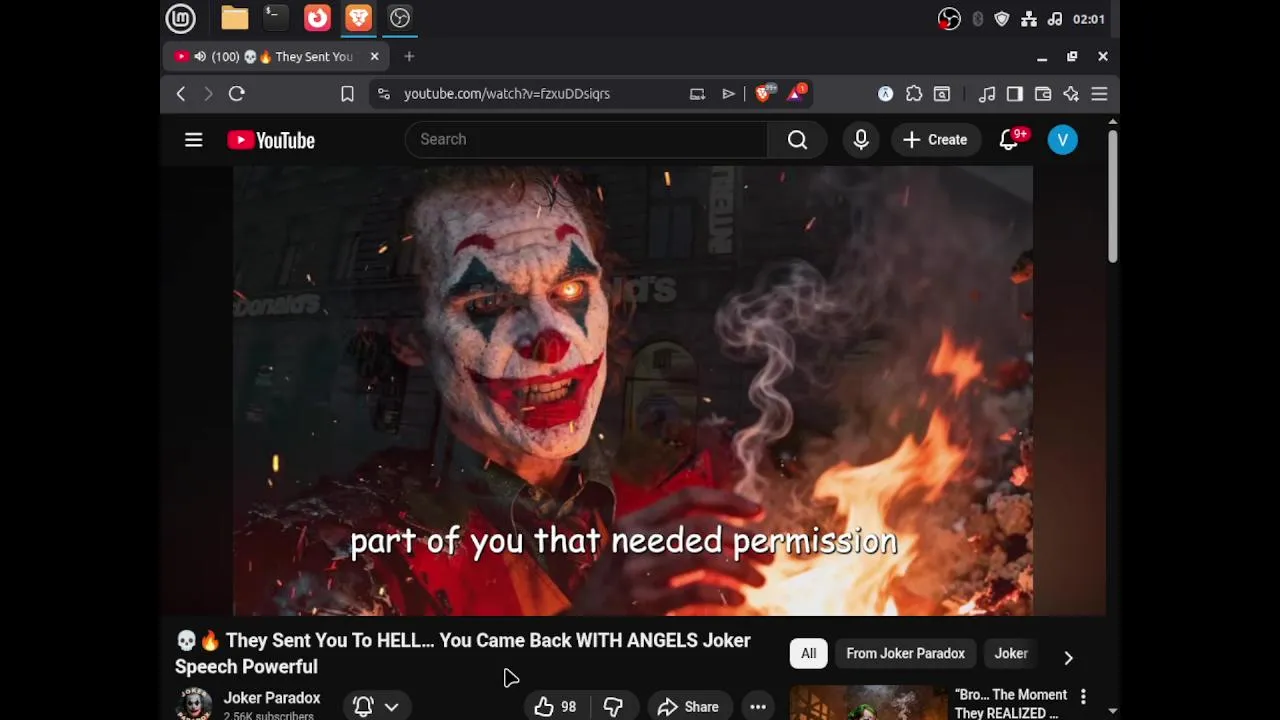
Task: Open Joker Paradox channel avatar
Action: (193, 704)
